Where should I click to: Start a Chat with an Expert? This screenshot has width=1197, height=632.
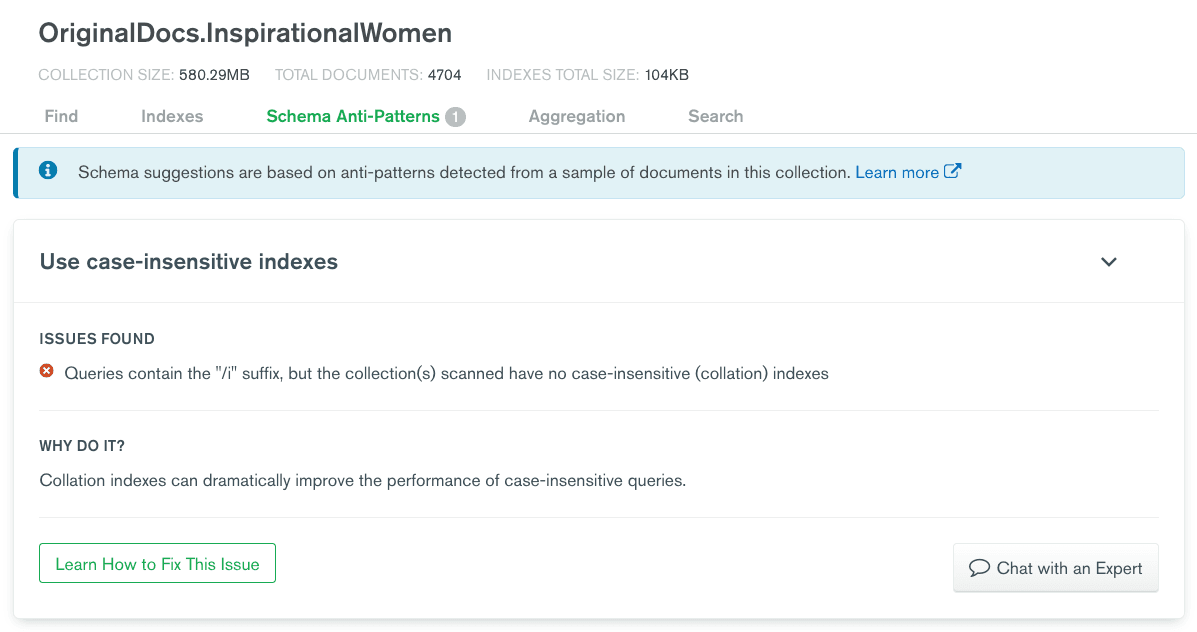pyautogui.click(x=1055, y=568)
